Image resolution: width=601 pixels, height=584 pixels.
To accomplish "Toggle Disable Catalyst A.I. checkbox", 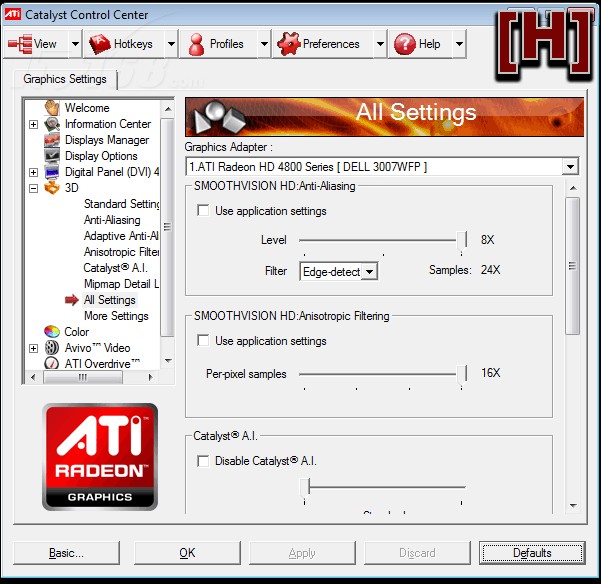I will point(203,461).
